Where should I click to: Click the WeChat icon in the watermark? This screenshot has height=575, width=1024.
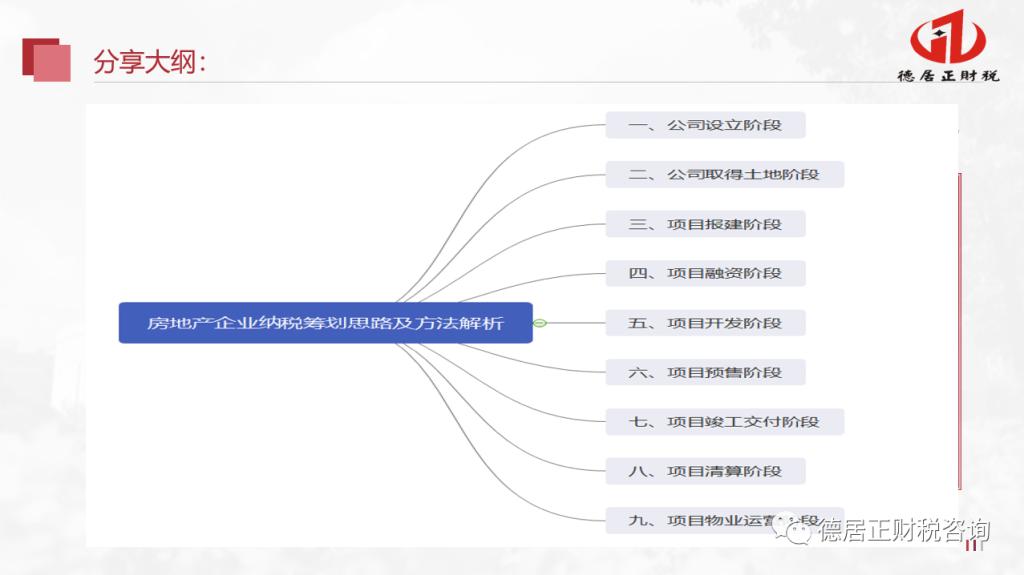799,530
